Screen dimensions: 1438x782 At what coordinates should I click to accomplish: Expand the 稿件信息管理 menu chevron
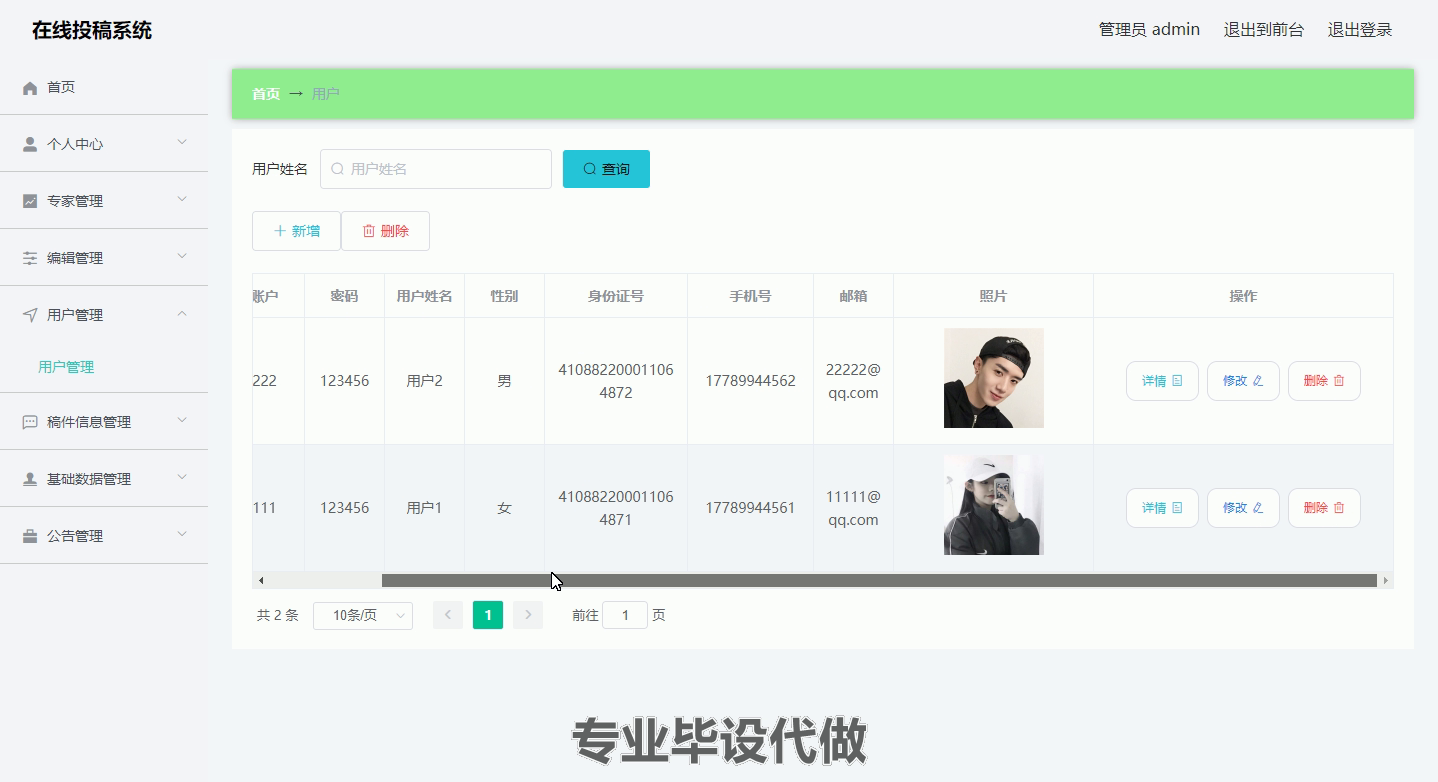pyautogui.click(x=182, y=421)
